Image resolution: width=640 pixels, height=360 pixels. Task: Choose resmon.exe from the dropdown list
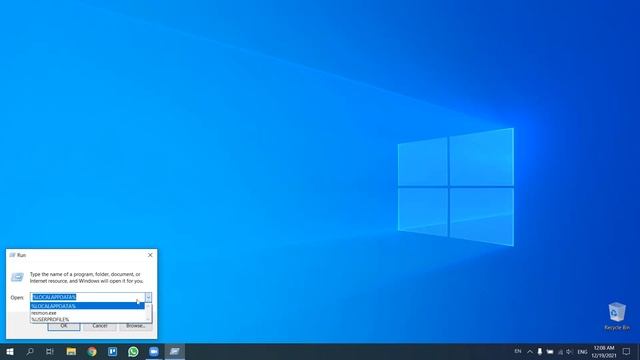(87, 313)
